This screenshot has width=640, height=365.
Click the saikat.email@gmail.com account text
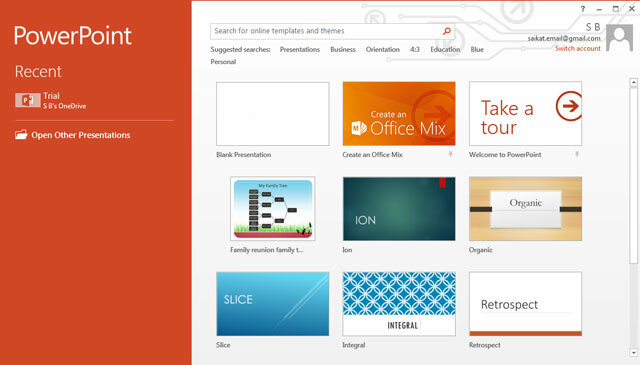[x=564, y=38]
